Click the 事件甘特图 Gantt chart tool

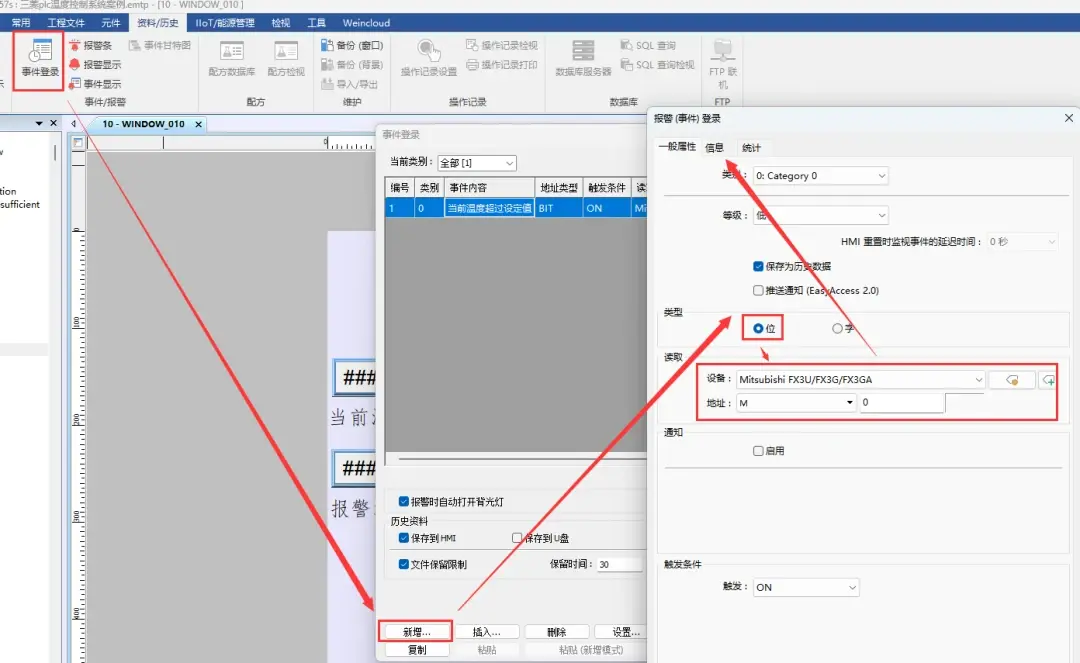point(160,45)
